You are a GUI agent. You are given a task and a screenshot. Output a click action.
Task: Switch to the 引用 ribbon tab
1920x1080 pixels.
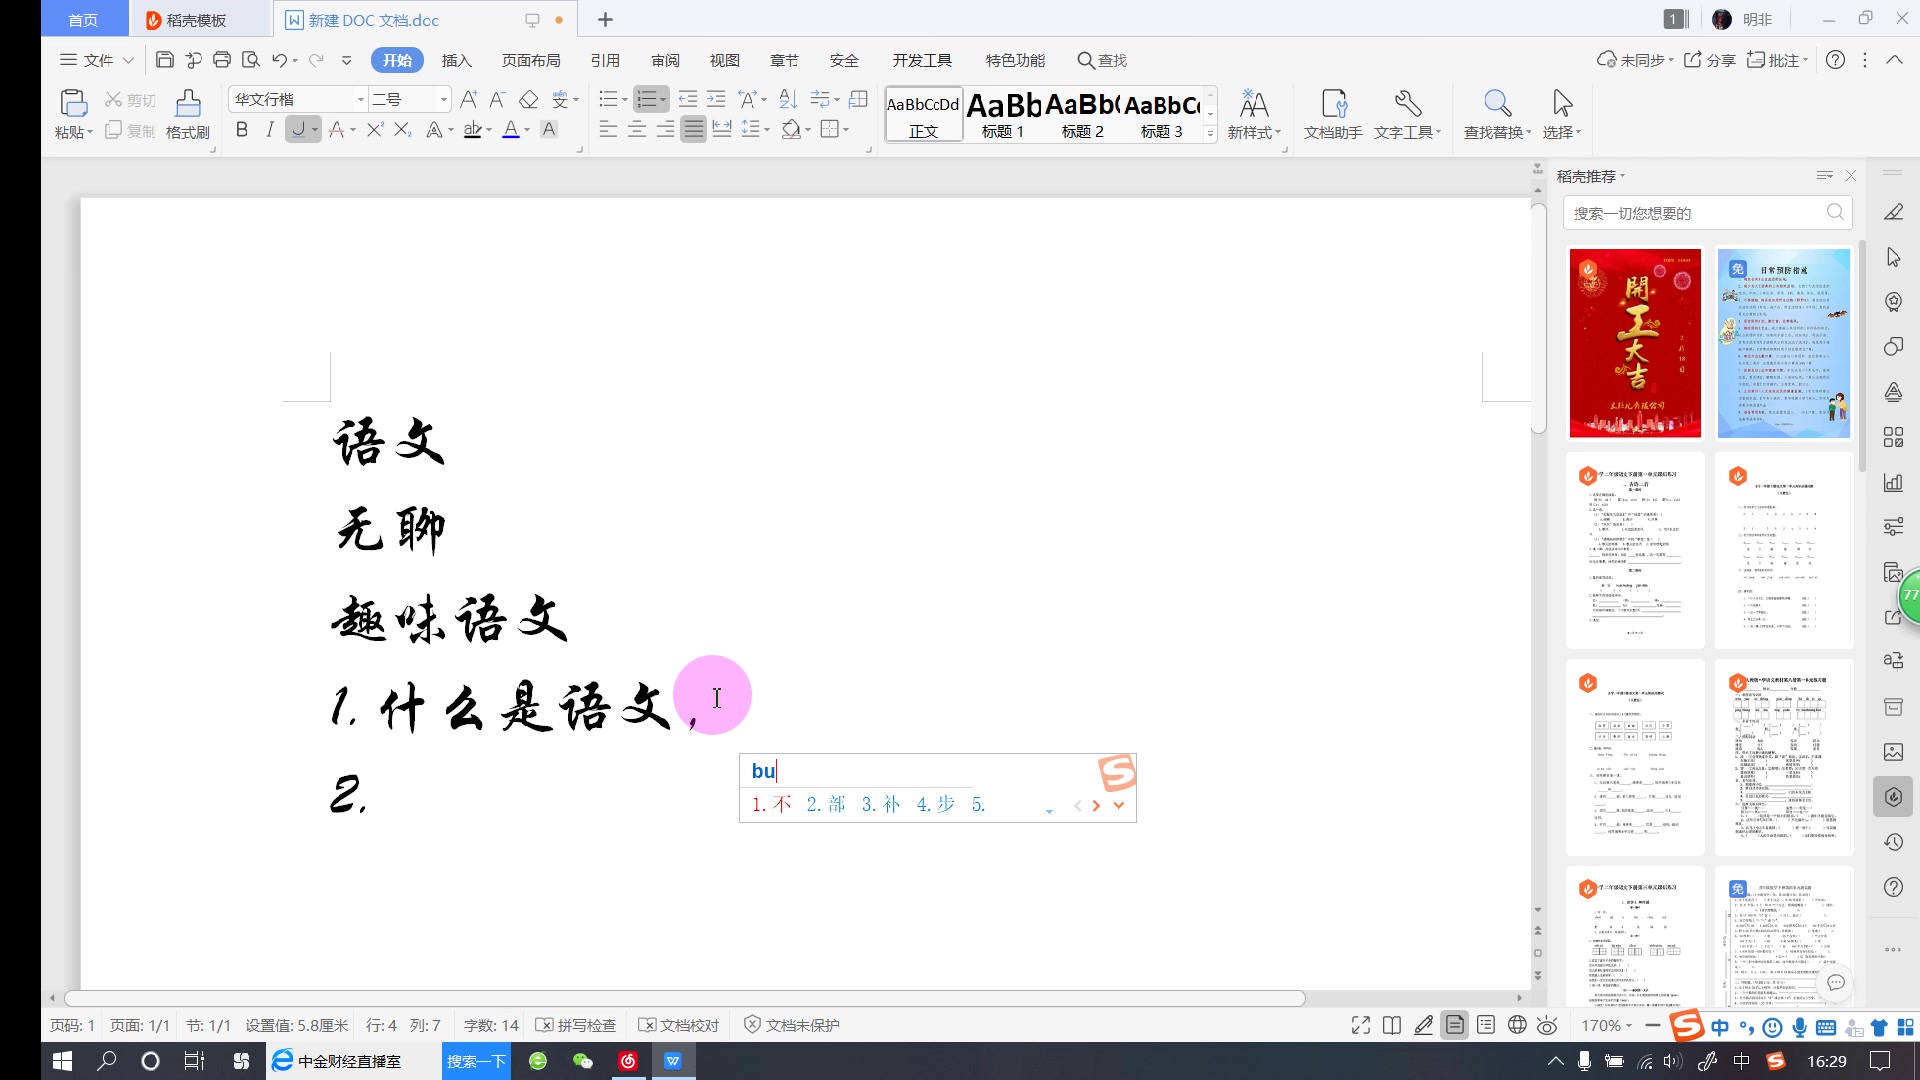[x=605, y=60]
